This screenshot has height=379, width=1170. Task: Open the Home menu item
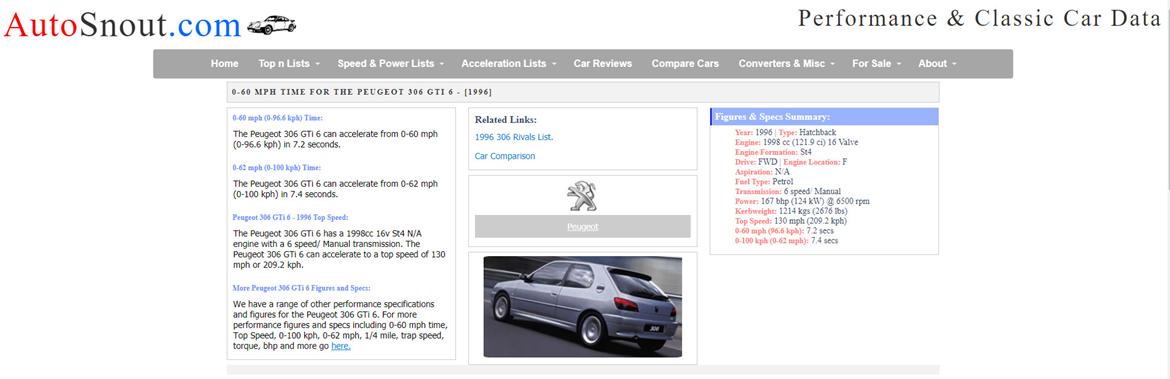(225, 63)
